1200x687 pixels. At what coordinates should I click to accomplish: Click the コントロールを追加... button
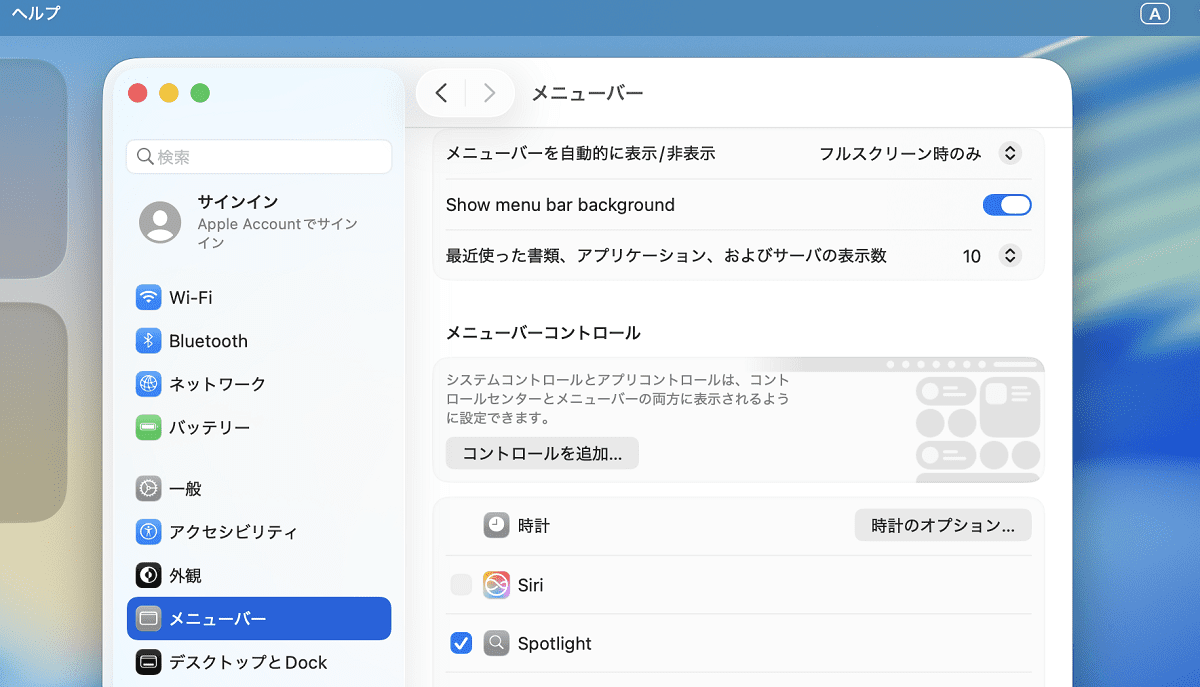(542, 453)
